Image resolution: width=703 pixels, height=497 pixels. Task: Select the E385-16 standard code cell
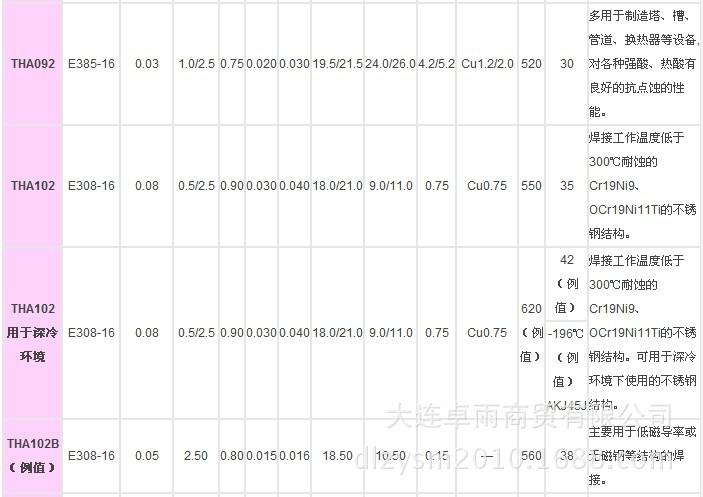click(x=91, y=63)
